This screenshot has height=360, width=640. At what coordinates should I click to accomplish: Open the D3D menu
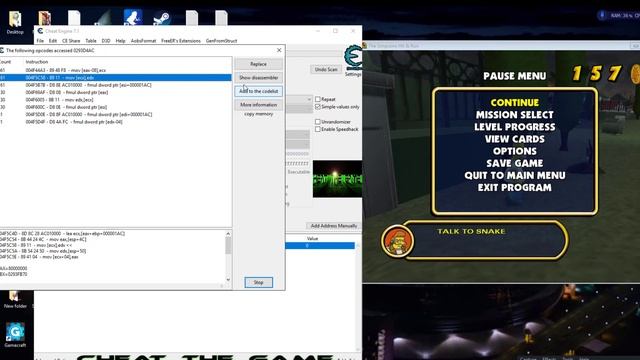(x=106, y=41)
